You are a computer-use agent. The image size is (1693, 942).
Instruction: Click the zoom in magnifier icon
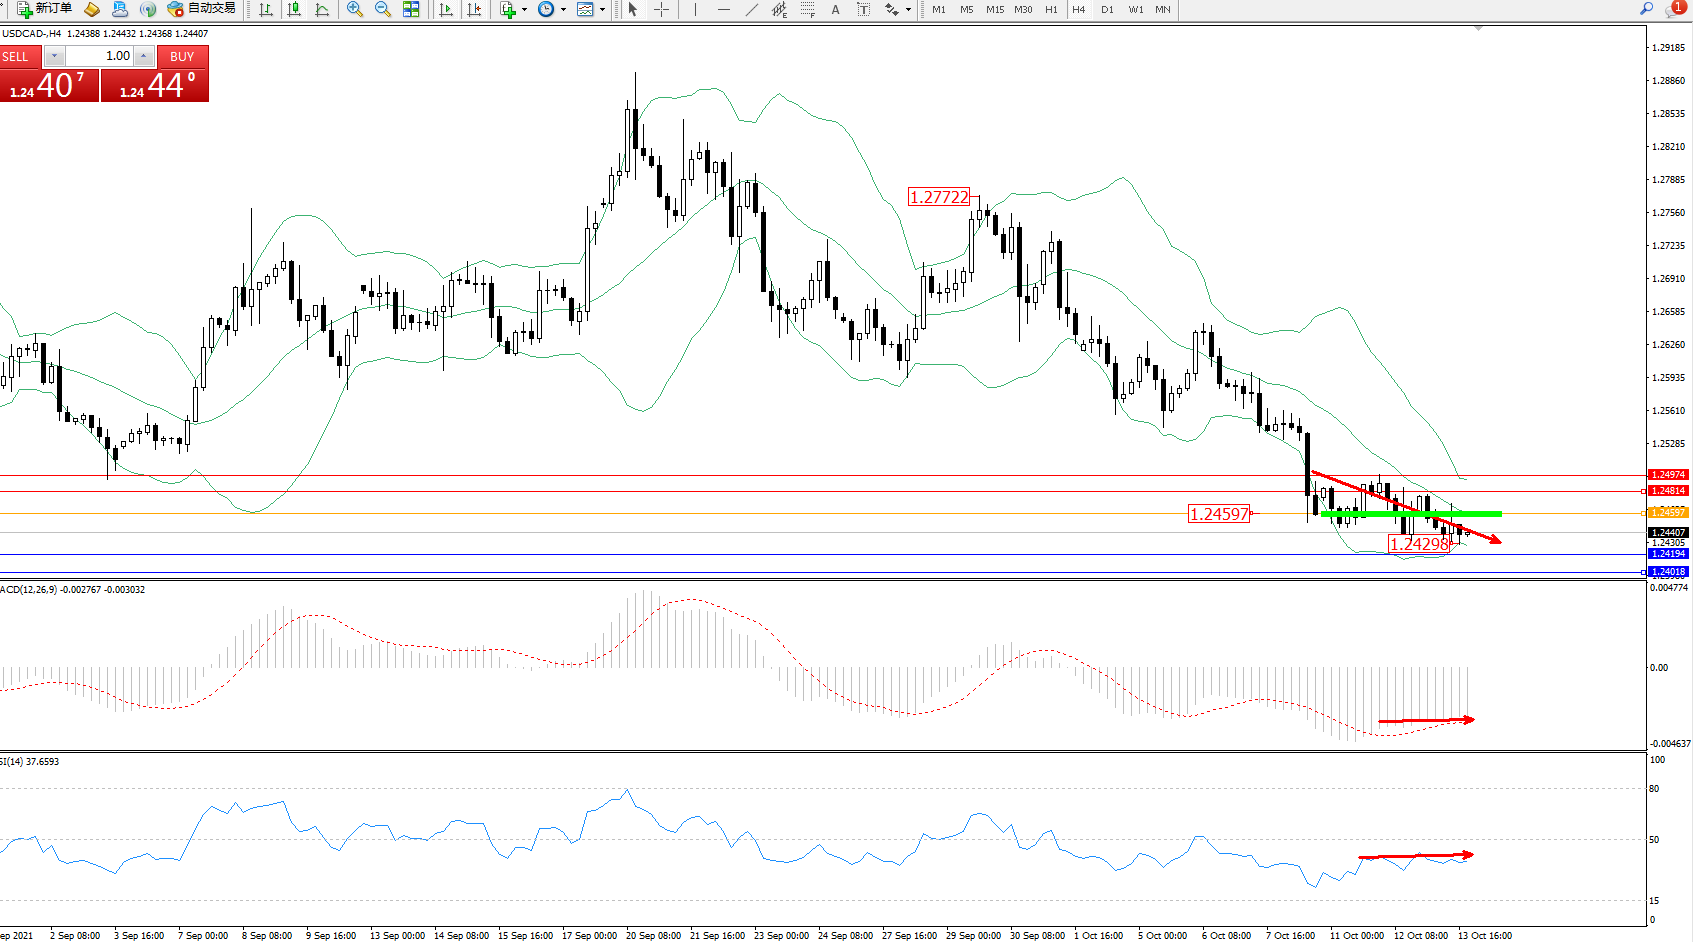[354, 9]
